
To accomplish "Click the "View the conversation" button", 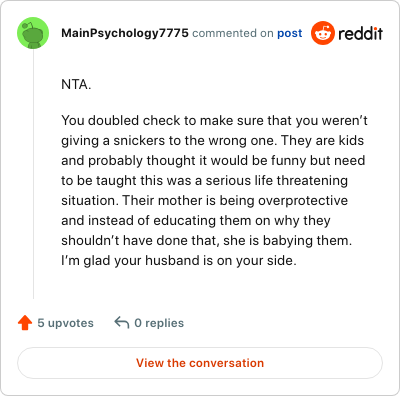I will tap(200, 363).
